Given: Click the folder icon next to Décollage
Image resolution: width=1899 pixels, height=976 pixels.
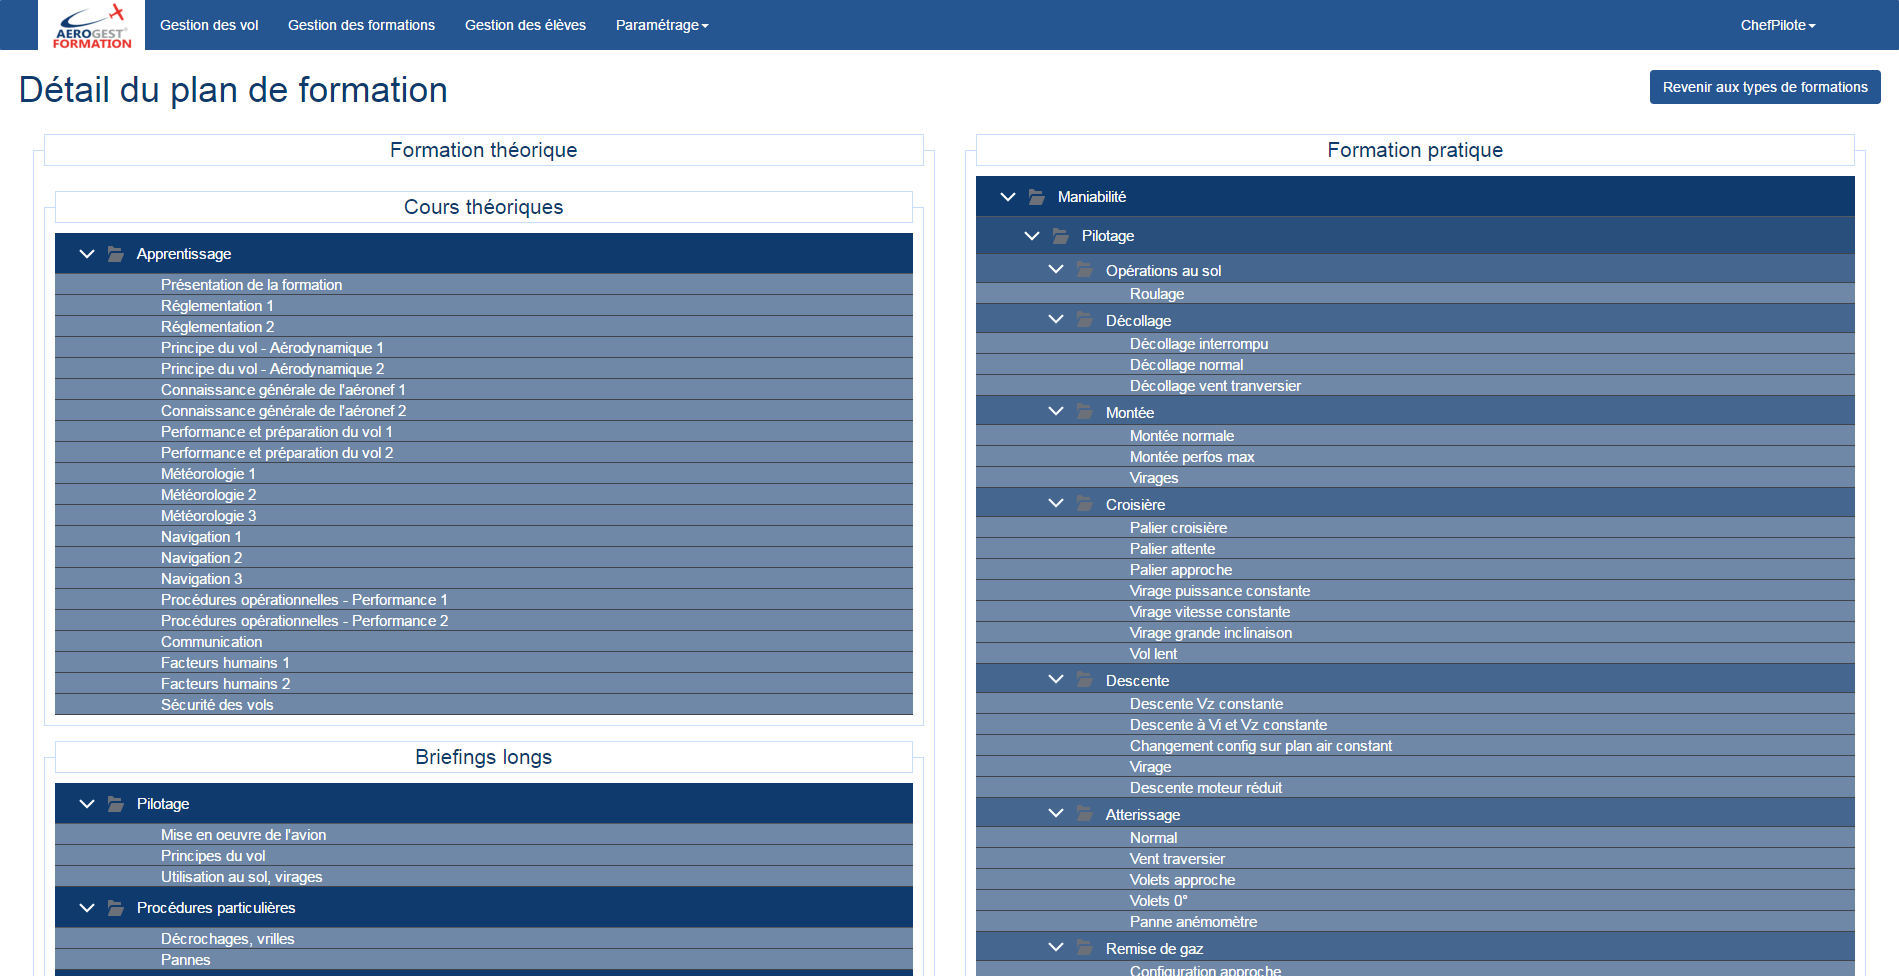Looking at the screenshot, I should click(1085, 320).
